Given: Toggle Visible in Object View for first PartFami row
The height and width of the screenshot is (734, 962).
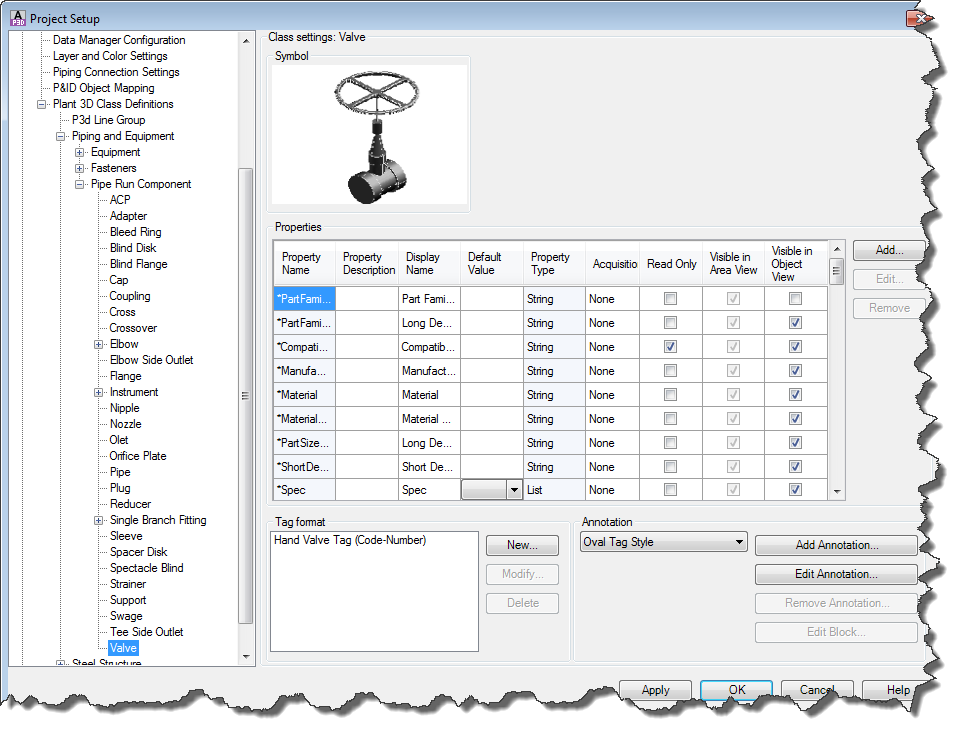Looking at the screenshot, I should tap(795, 299).
